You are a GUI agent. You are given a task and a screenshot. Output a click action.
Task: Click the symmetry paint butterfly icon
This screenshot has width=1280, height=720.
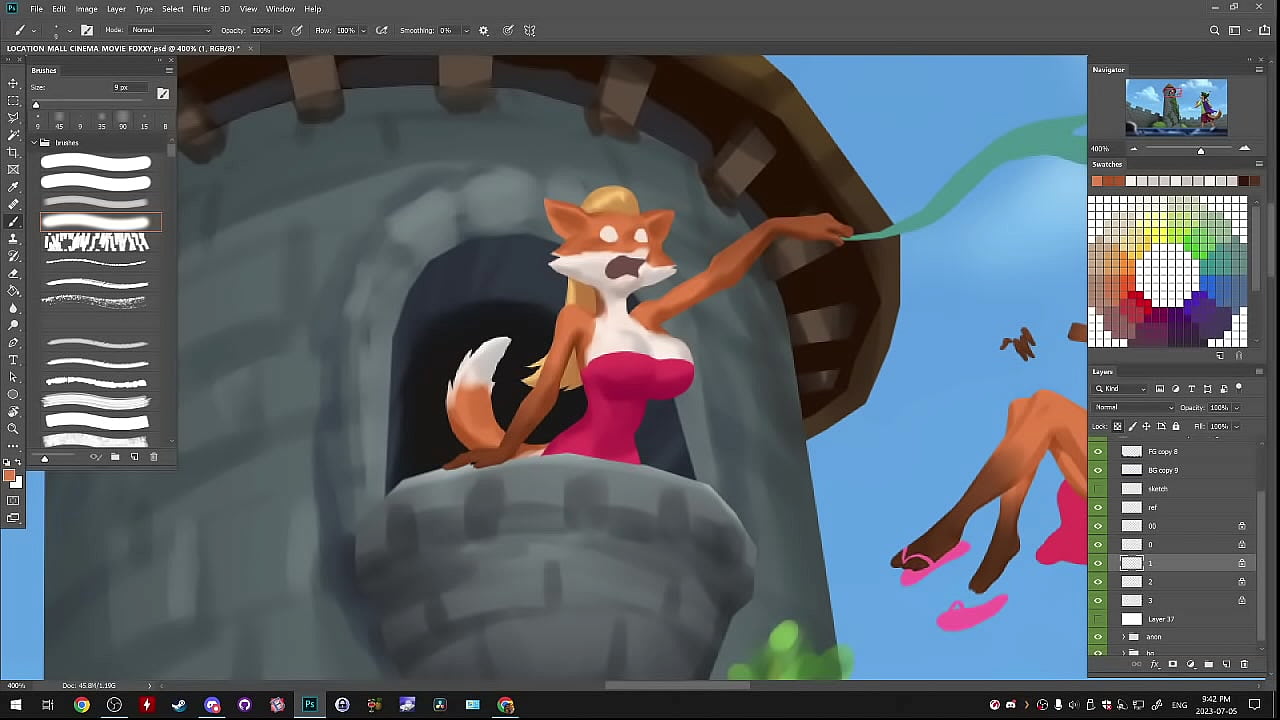click(530, 30)
